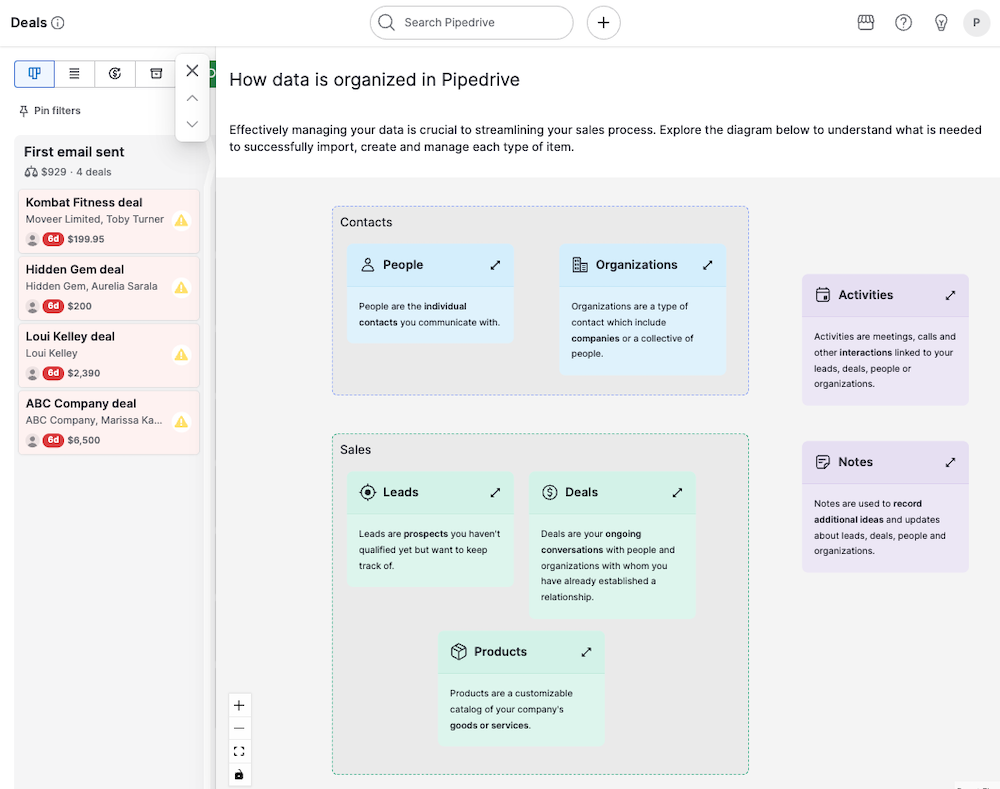Click the Activities calendar icon
Viewport: 1000px width, 789px height.
tap(823, 295)
